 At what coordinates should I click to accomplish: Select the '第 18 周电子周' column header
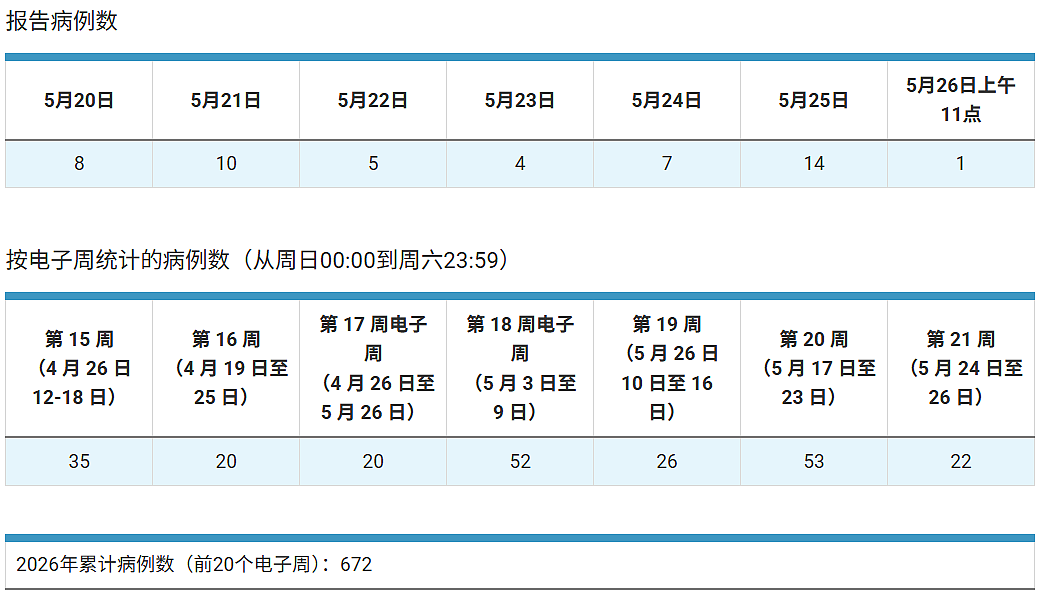[520, 368]
